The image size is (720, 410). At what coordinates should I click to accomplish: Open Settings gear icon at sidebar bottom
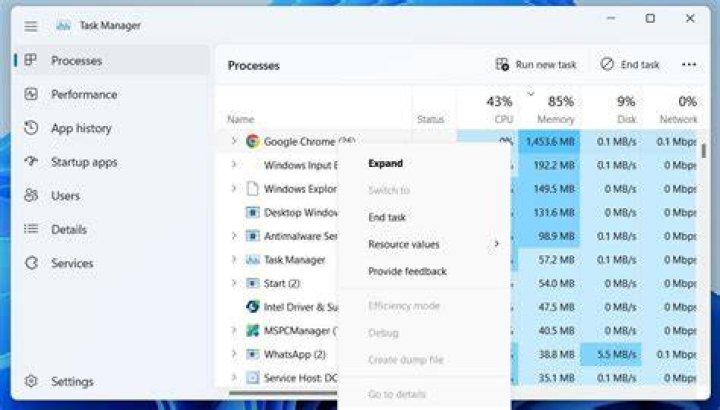(31, 381)
